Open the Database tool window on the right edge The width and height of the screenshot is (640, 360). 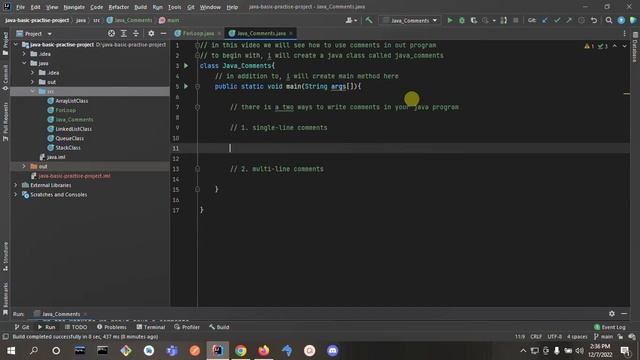[x=635, y=47]
